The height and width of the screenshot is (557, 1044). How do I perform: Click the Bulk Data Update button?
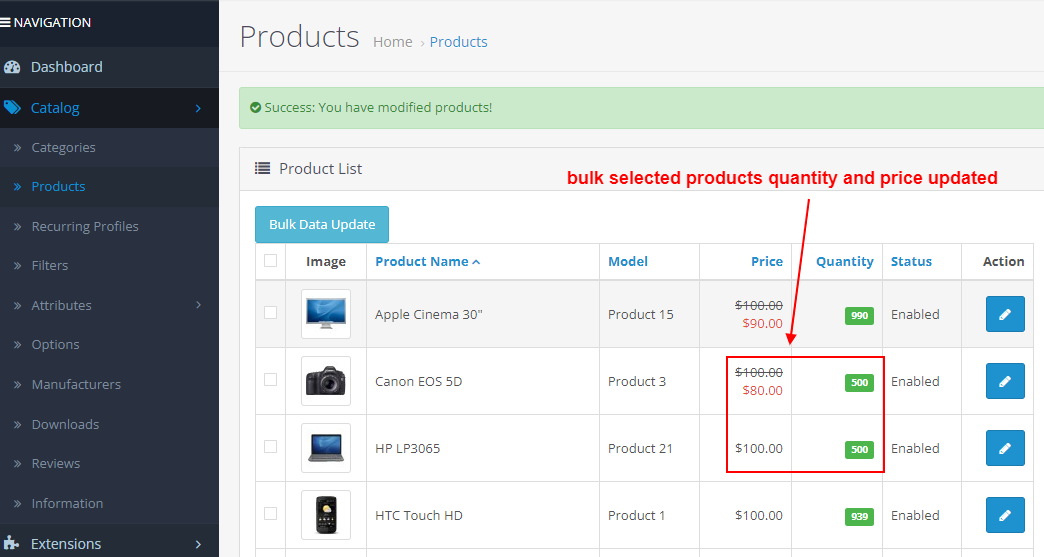[321, 225]
